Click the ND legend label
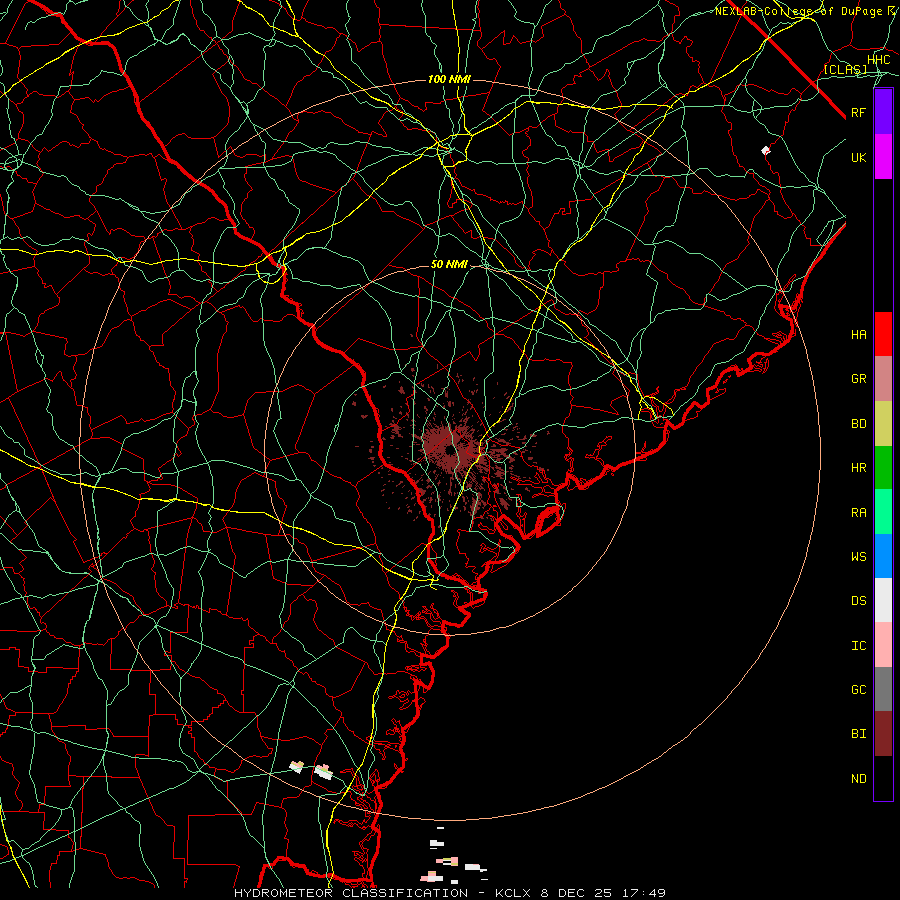The width and height of the screenshot is (900, 900). click(x=858, y=779)
